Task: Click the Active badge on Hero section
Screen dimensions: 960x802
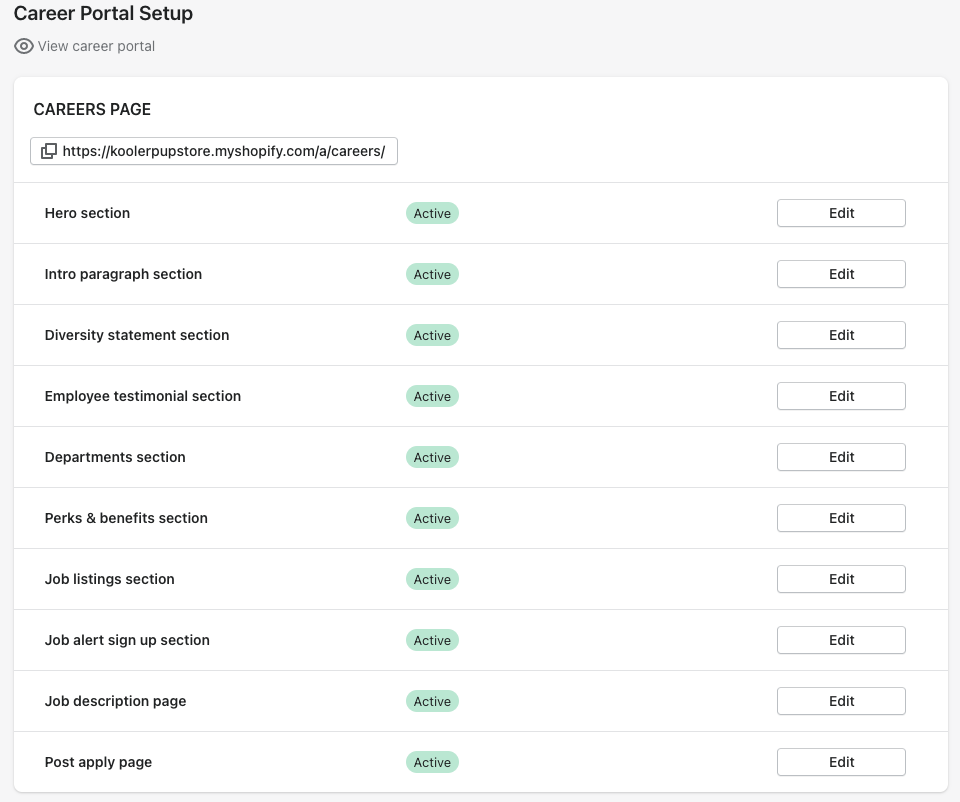Action: pos(432,213)
